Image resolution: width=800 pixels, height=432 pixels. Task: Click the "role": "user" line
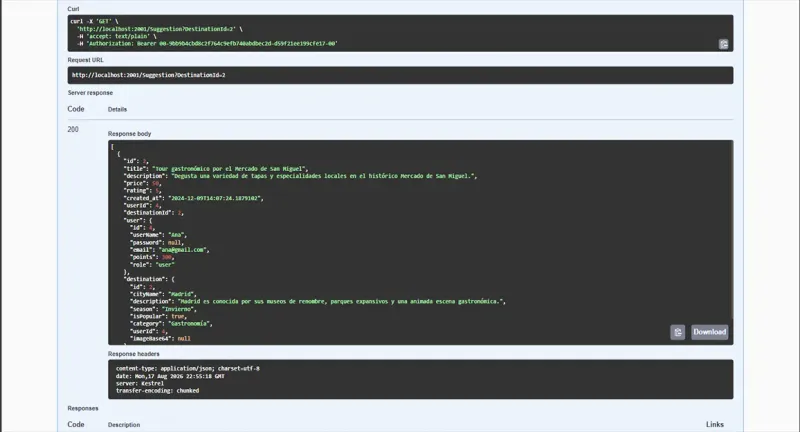pyautogui.click(x=152, y=265)
